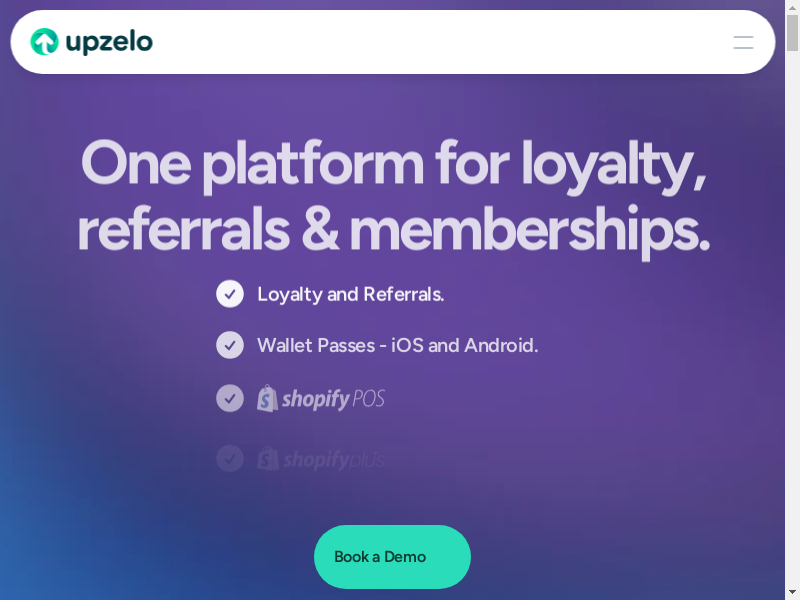Click checkmark icon beside Shopify POS
Image resolution: width=800 pixels, height=600 pixels.
click(x=230, y=398)
